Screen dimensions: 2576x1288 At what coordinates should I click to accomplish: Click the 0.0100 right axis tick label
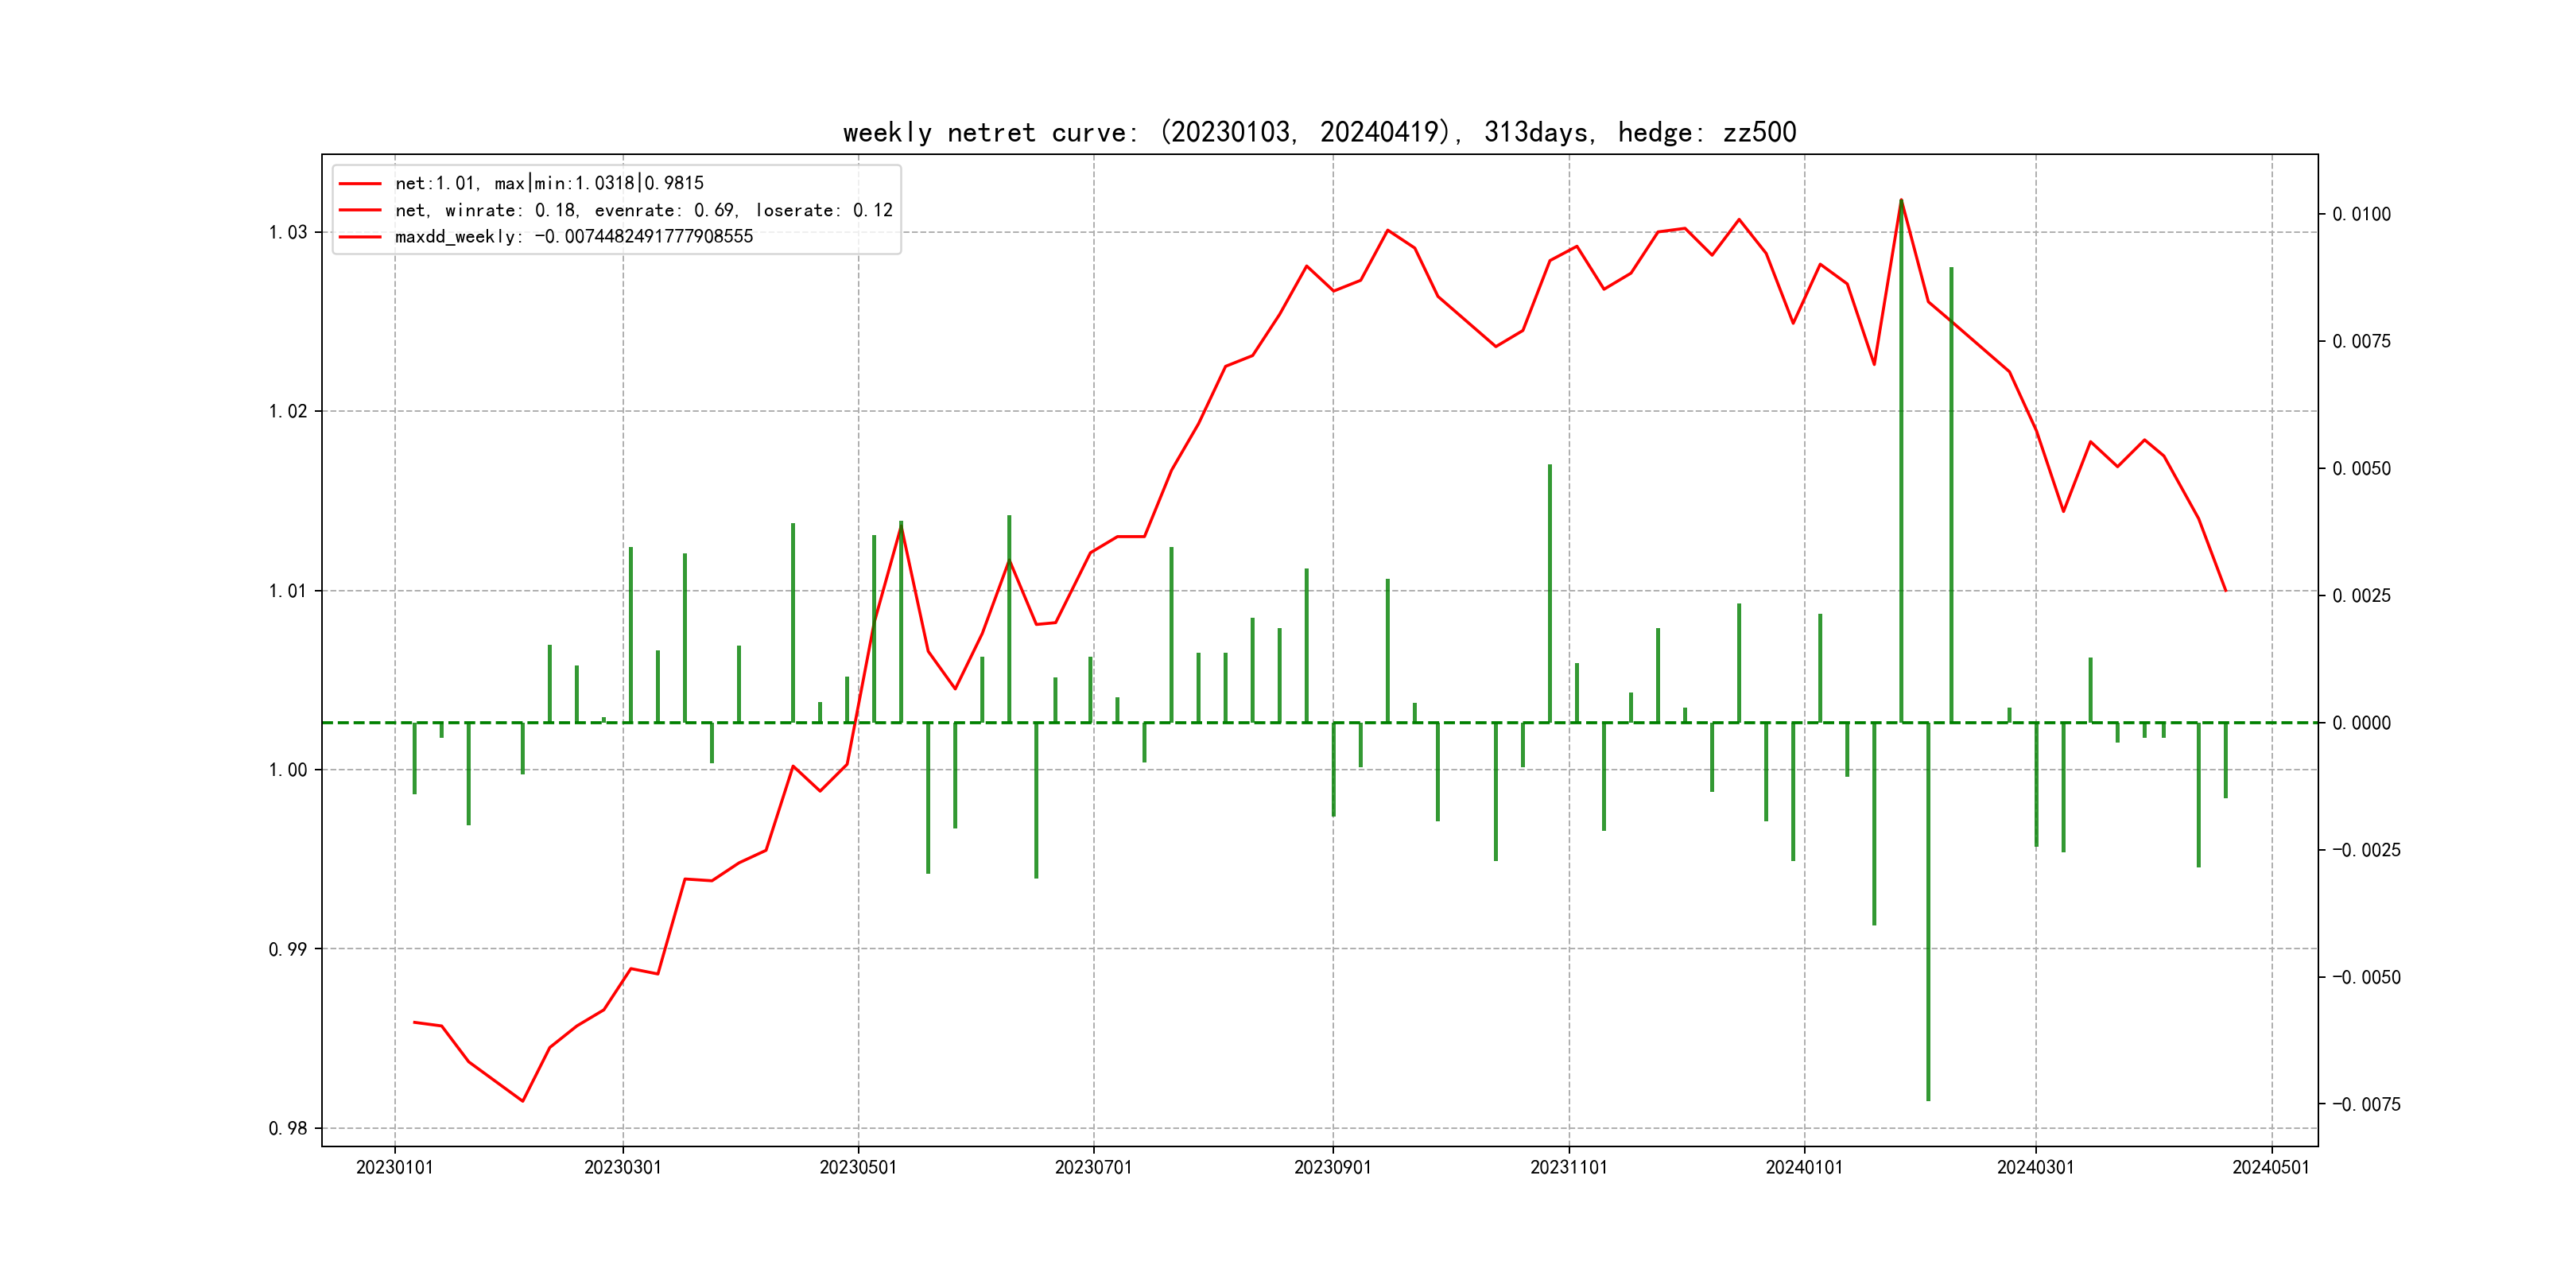coord(2361,214)
